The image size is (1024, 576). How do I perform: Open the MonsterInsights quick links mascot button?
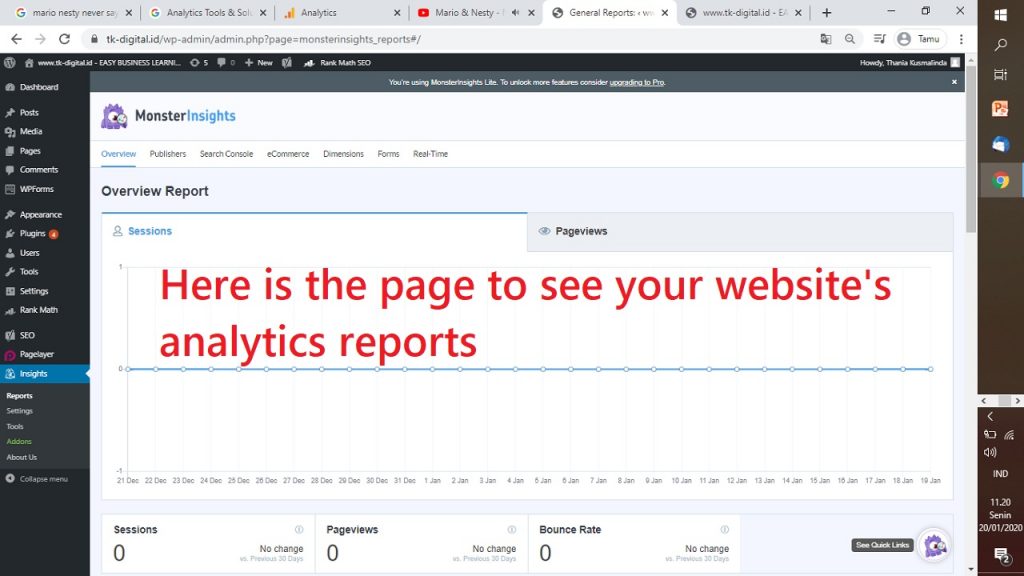pyautogui.click(x=934, y=545)
